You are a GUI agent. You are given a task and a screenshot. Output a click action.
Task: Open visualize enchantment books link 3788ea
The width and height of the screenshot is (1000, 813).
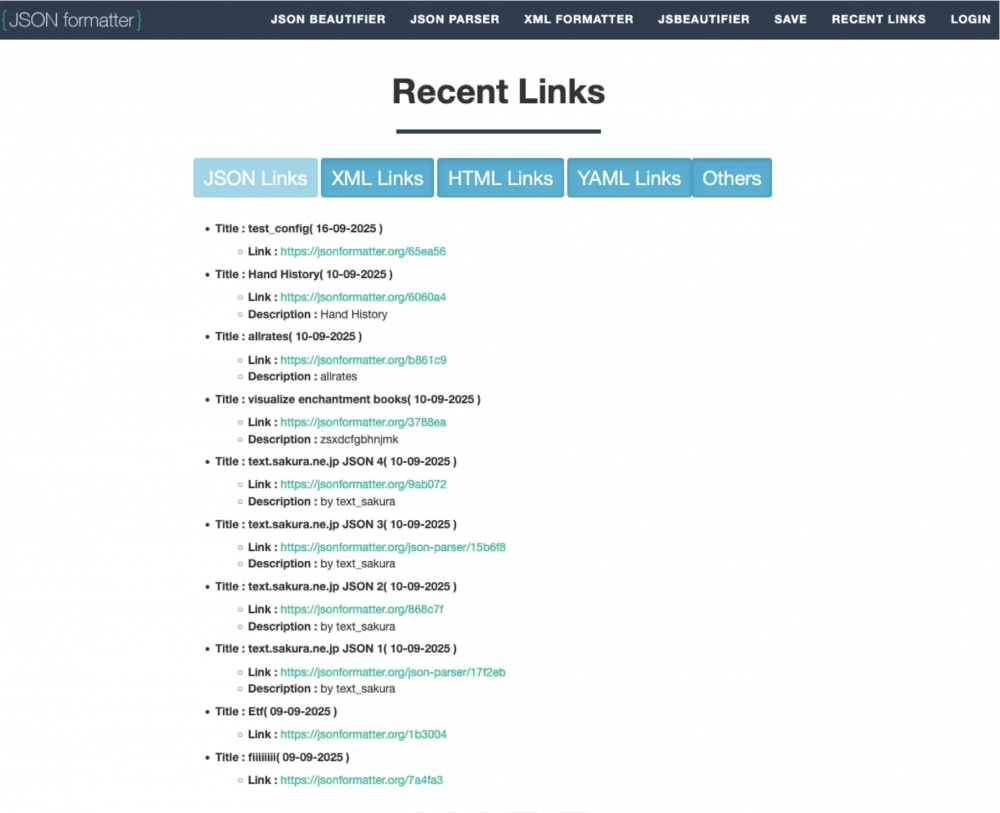coord(363,422)
